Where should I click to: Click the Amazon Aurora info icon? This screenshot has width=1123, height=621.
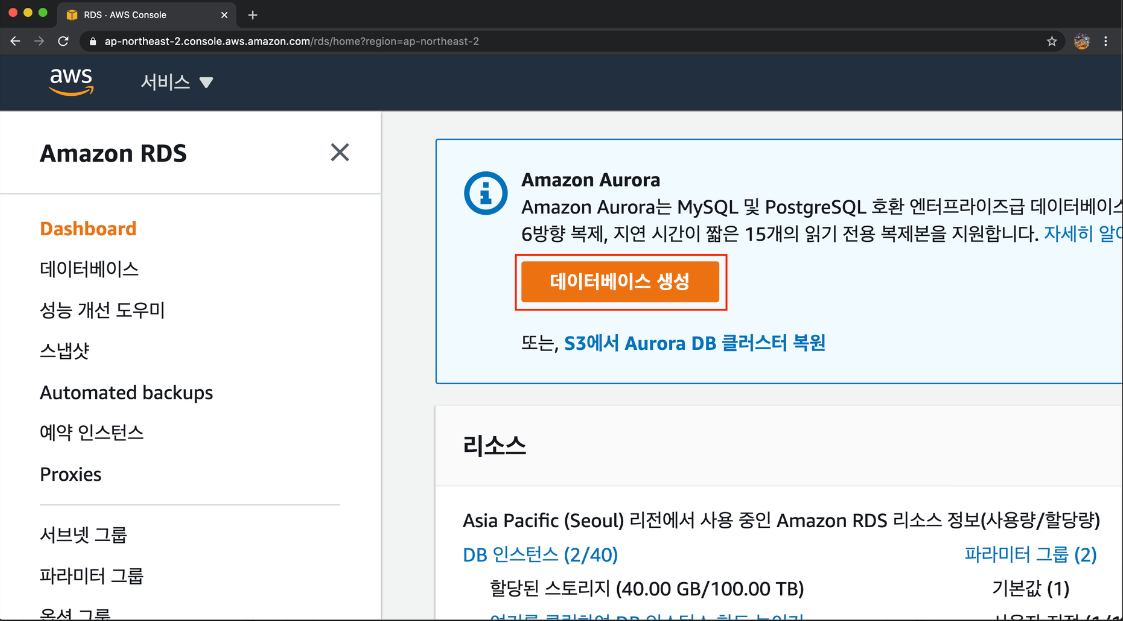click(486, 193)
